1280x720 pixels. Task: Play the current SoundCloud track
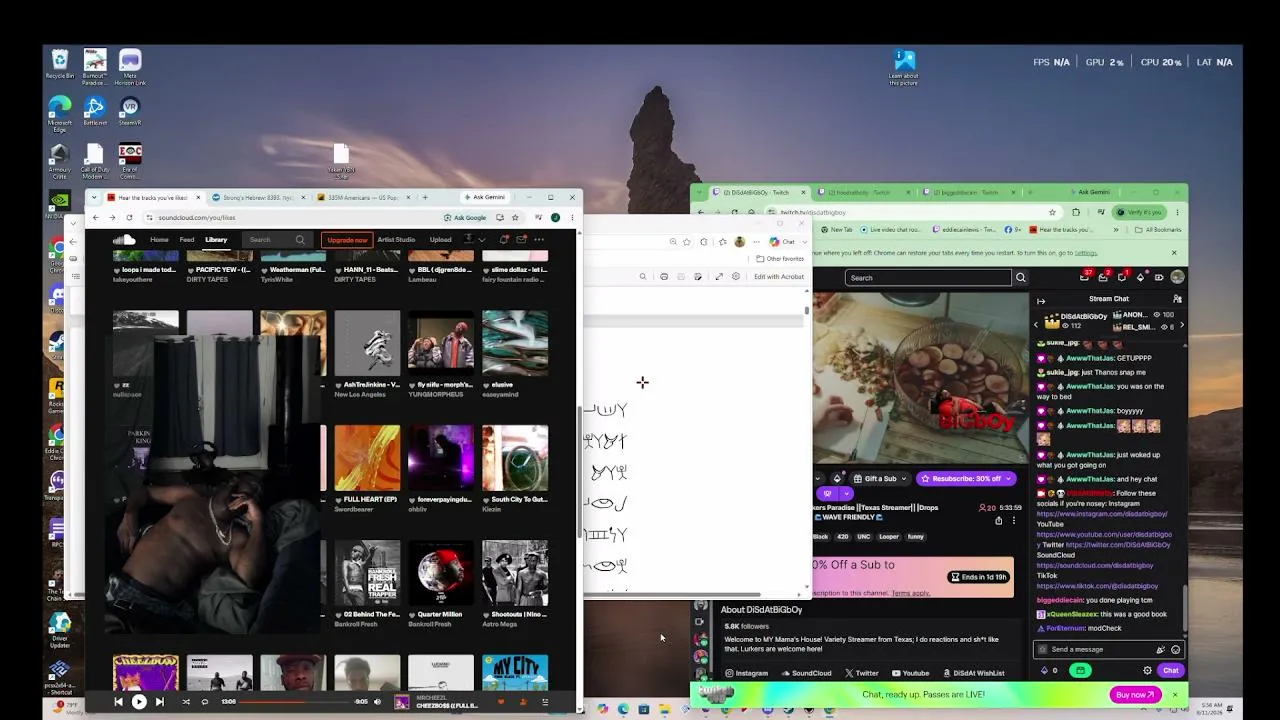[x=139, y=702]
